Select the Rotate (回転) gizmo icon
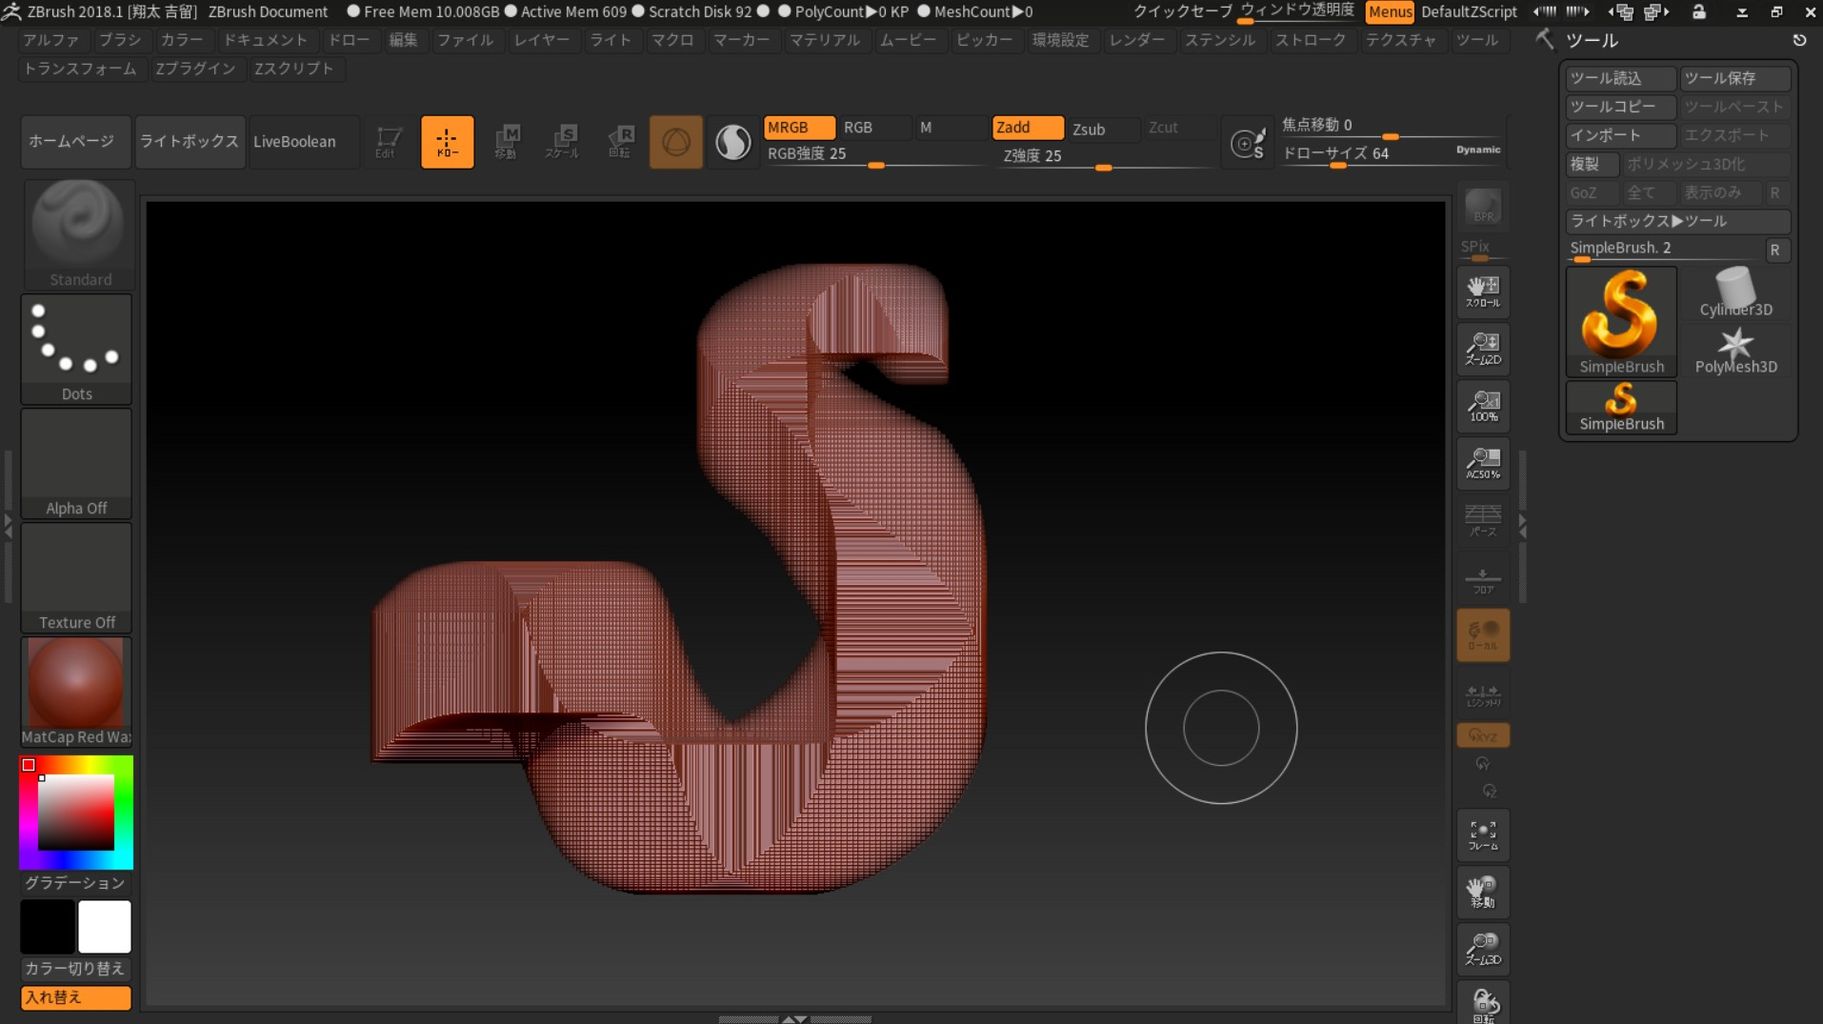 621,142
